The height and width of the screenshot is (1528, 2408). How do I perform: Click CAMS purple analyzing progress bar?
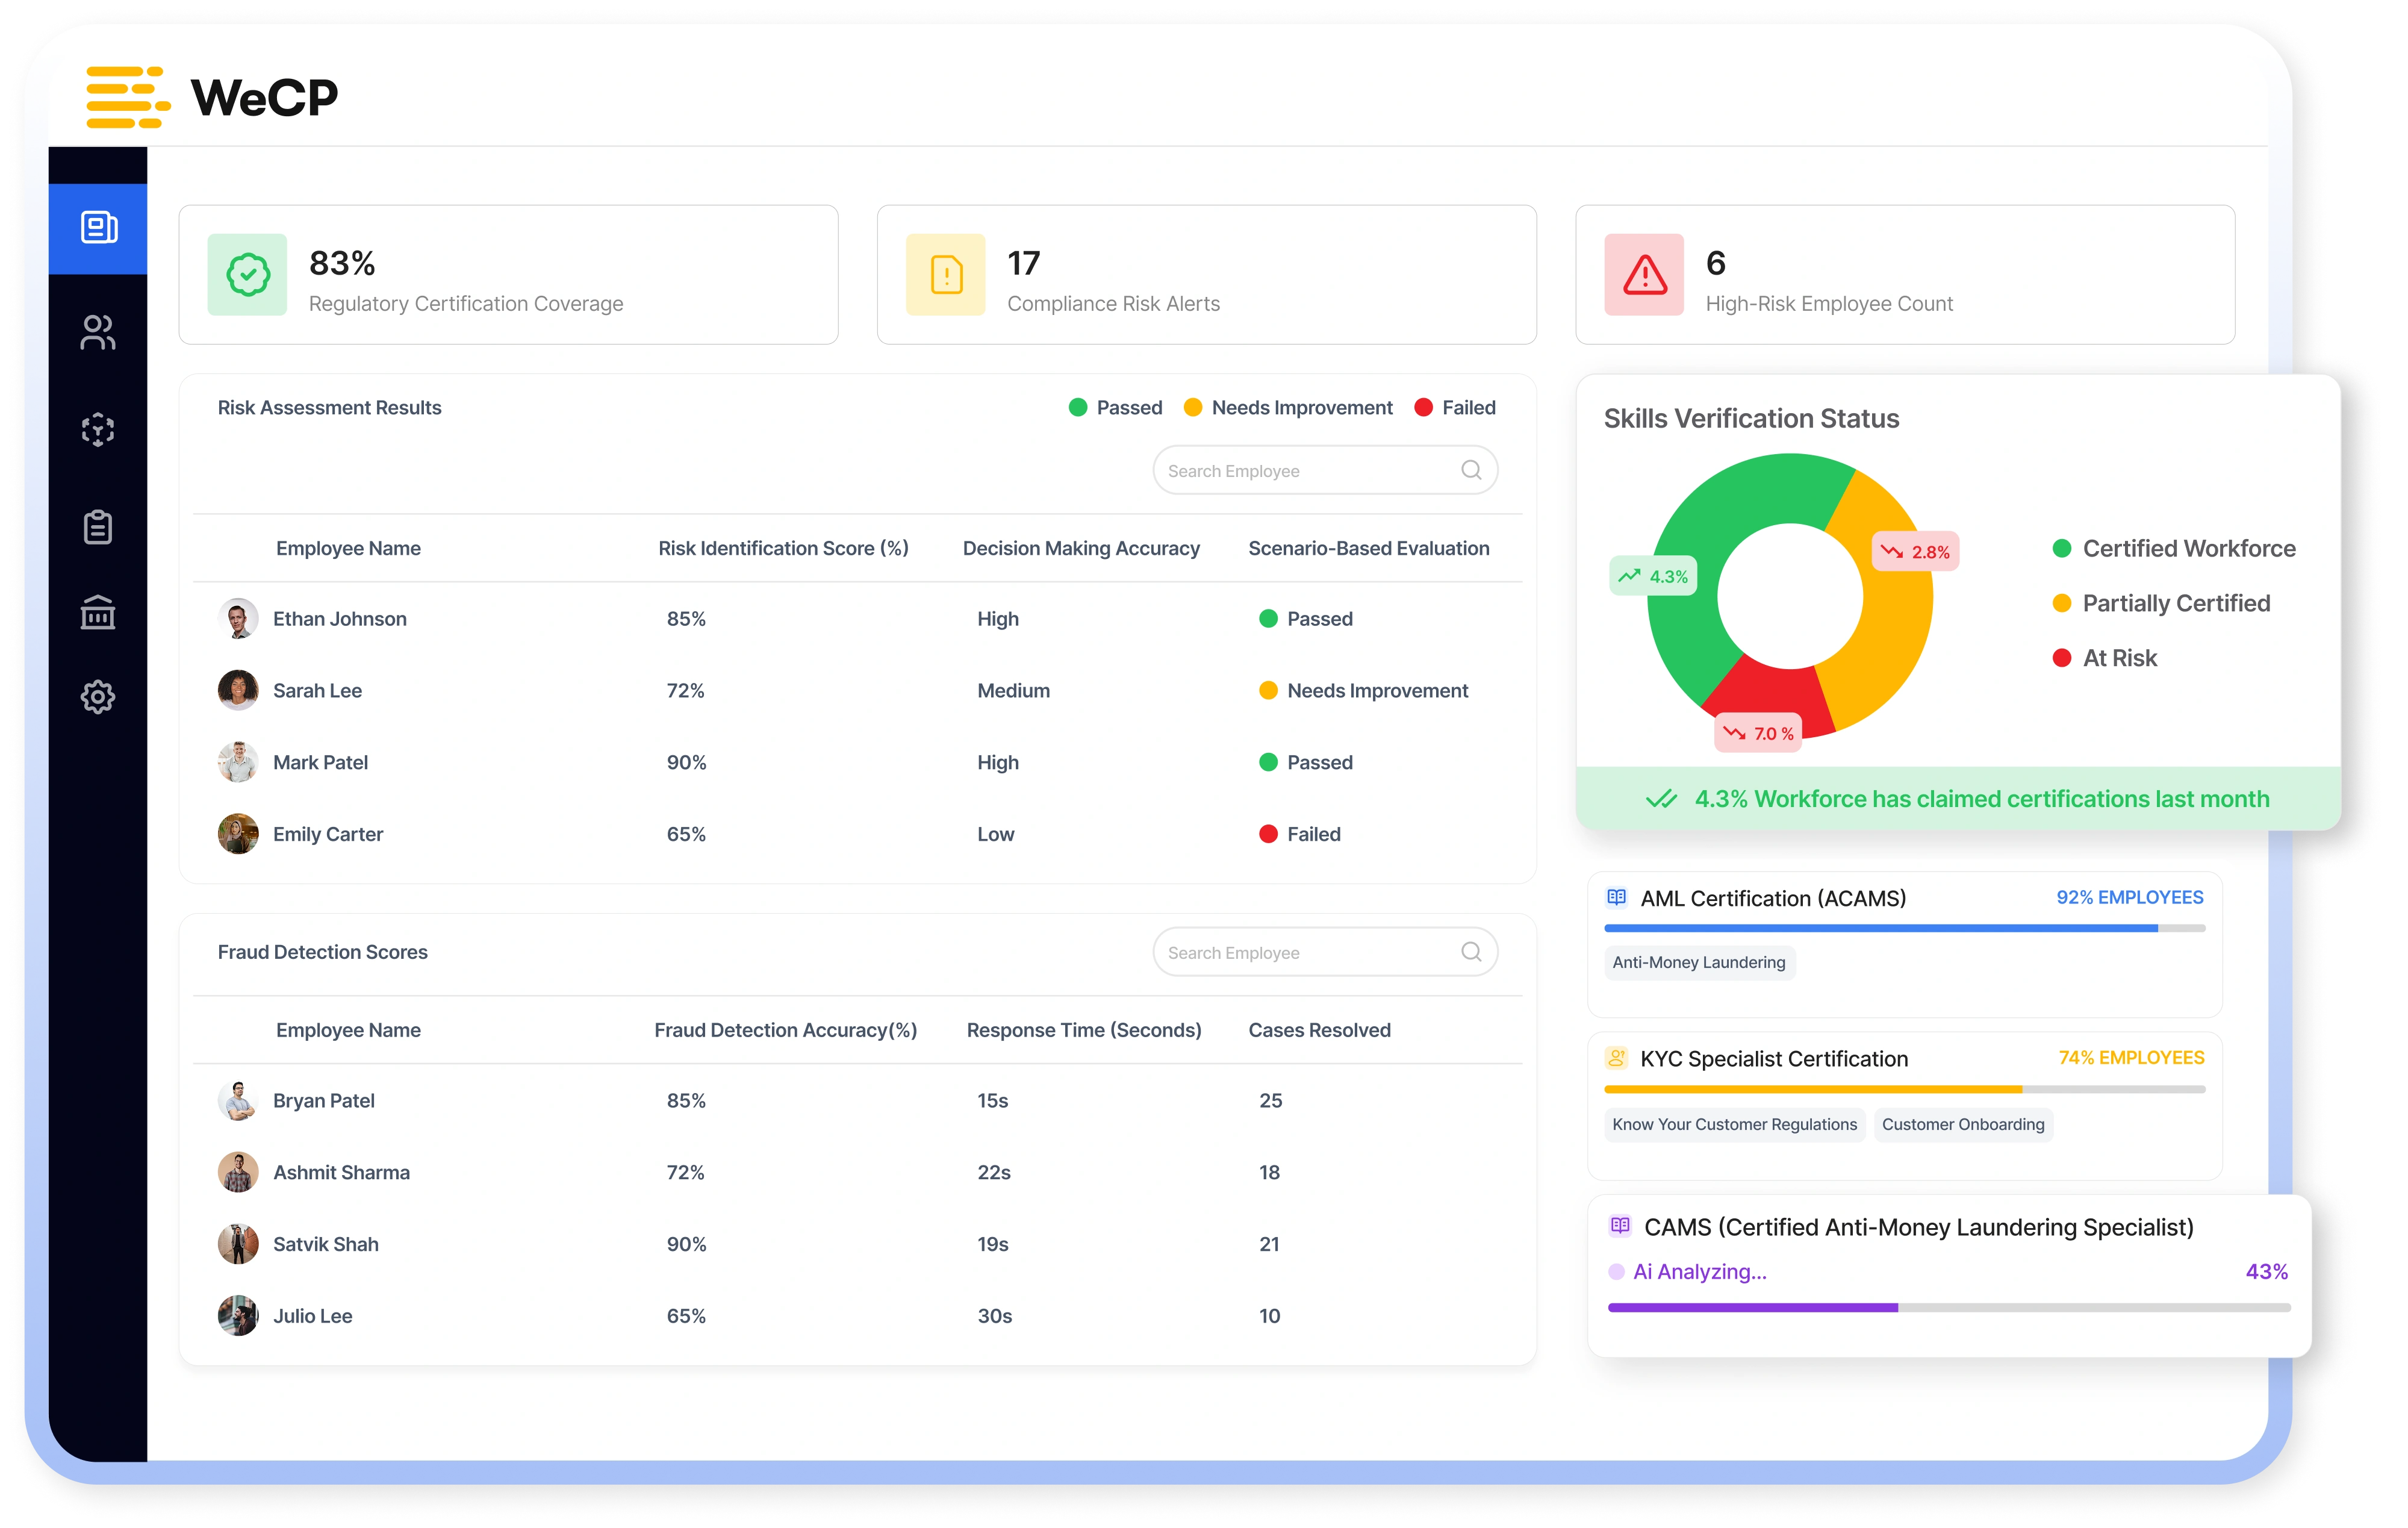click(1948, 1308)
